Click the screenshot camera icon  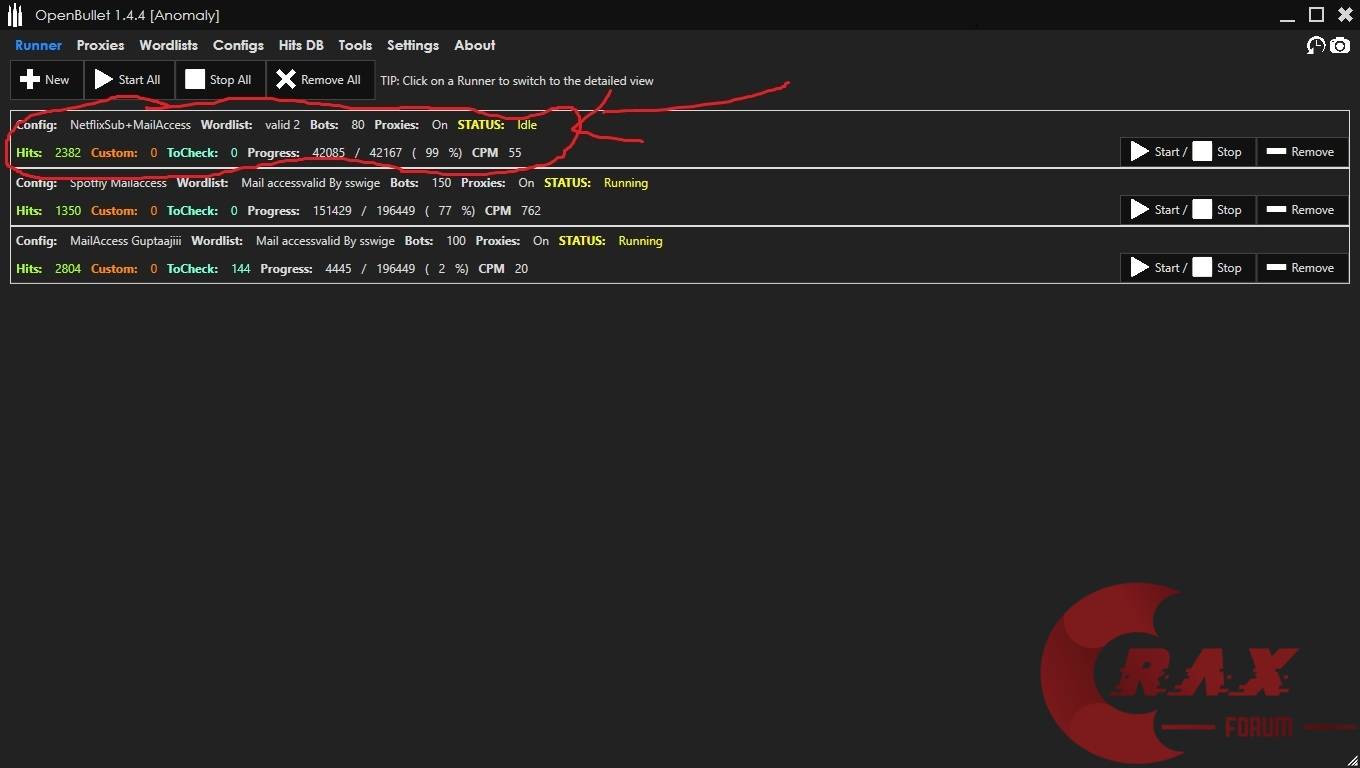pyautogui.click(x=1340, y=45)
